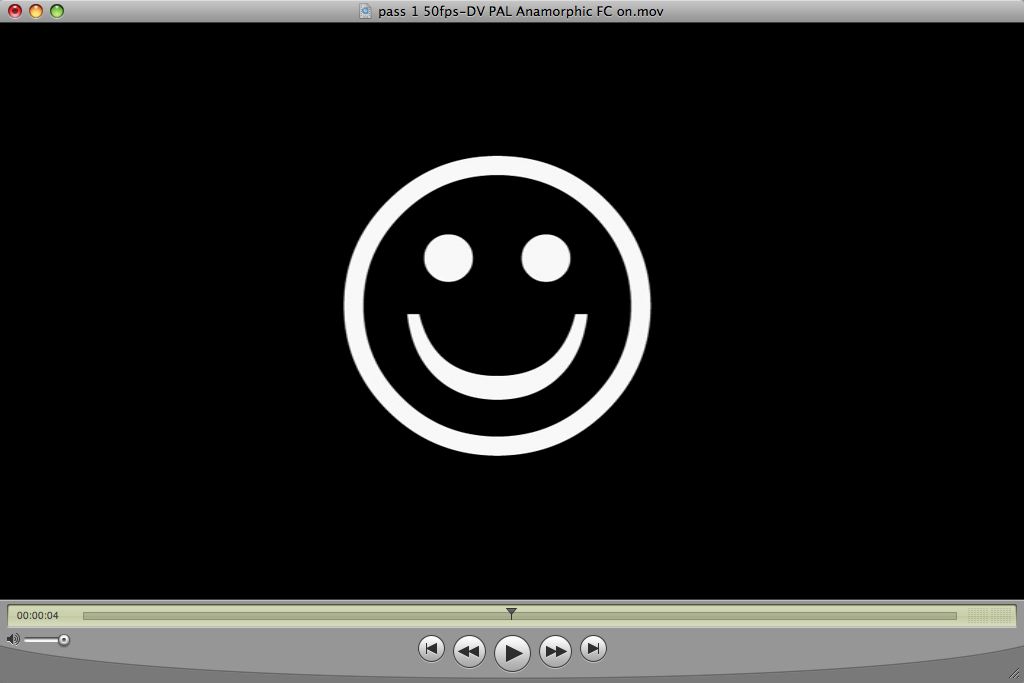Mute audio via the speaker icon

pos(12,639)
